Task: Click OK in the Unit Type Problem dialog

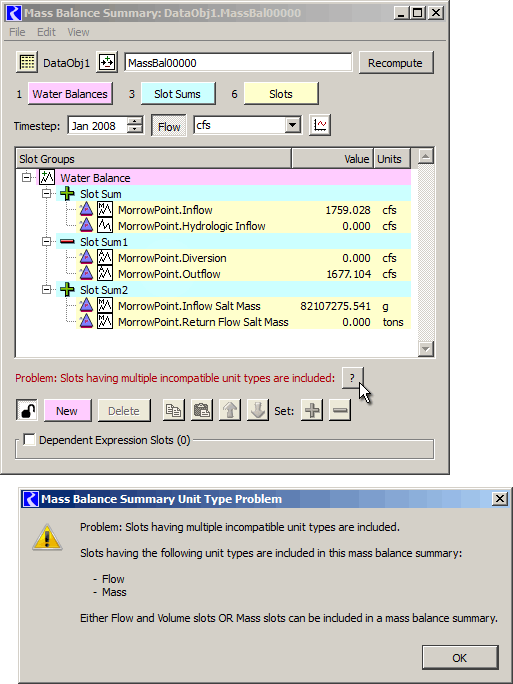Action: (x=460, y=657)
